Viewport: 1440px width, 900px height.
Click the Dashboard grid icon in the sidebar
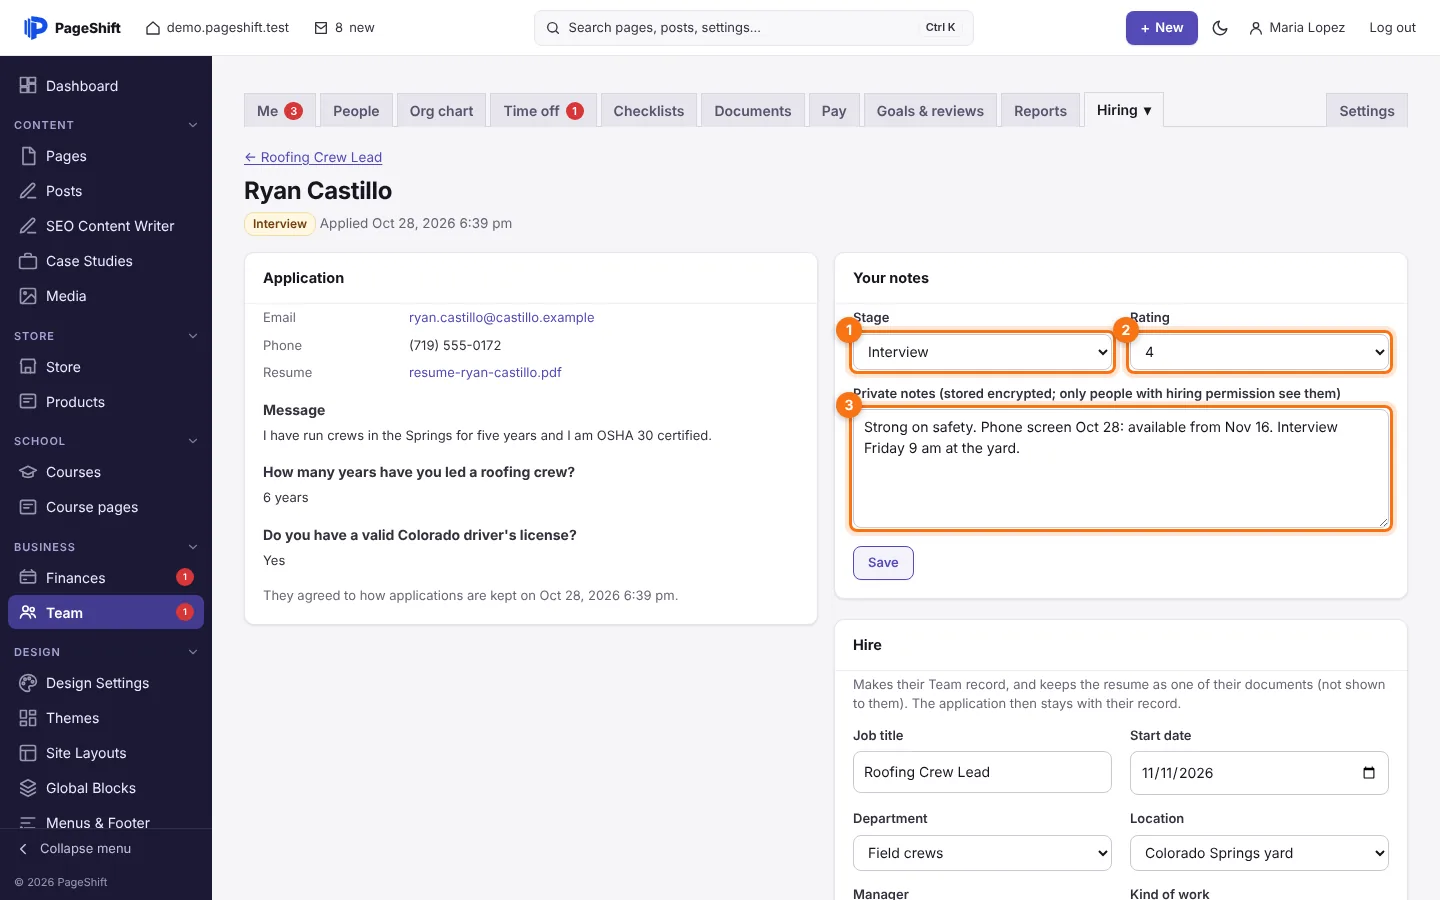point(28,86)
